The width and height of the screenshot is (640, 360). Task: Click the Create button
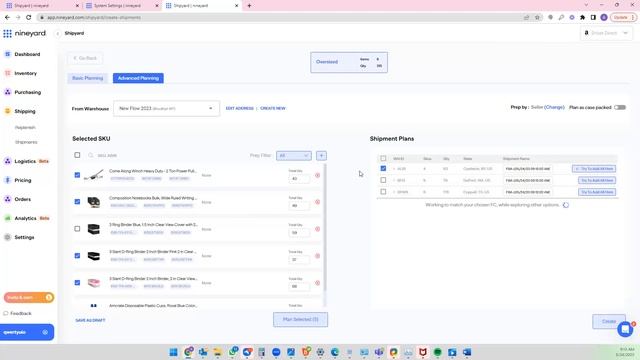(x=609, y=321)
